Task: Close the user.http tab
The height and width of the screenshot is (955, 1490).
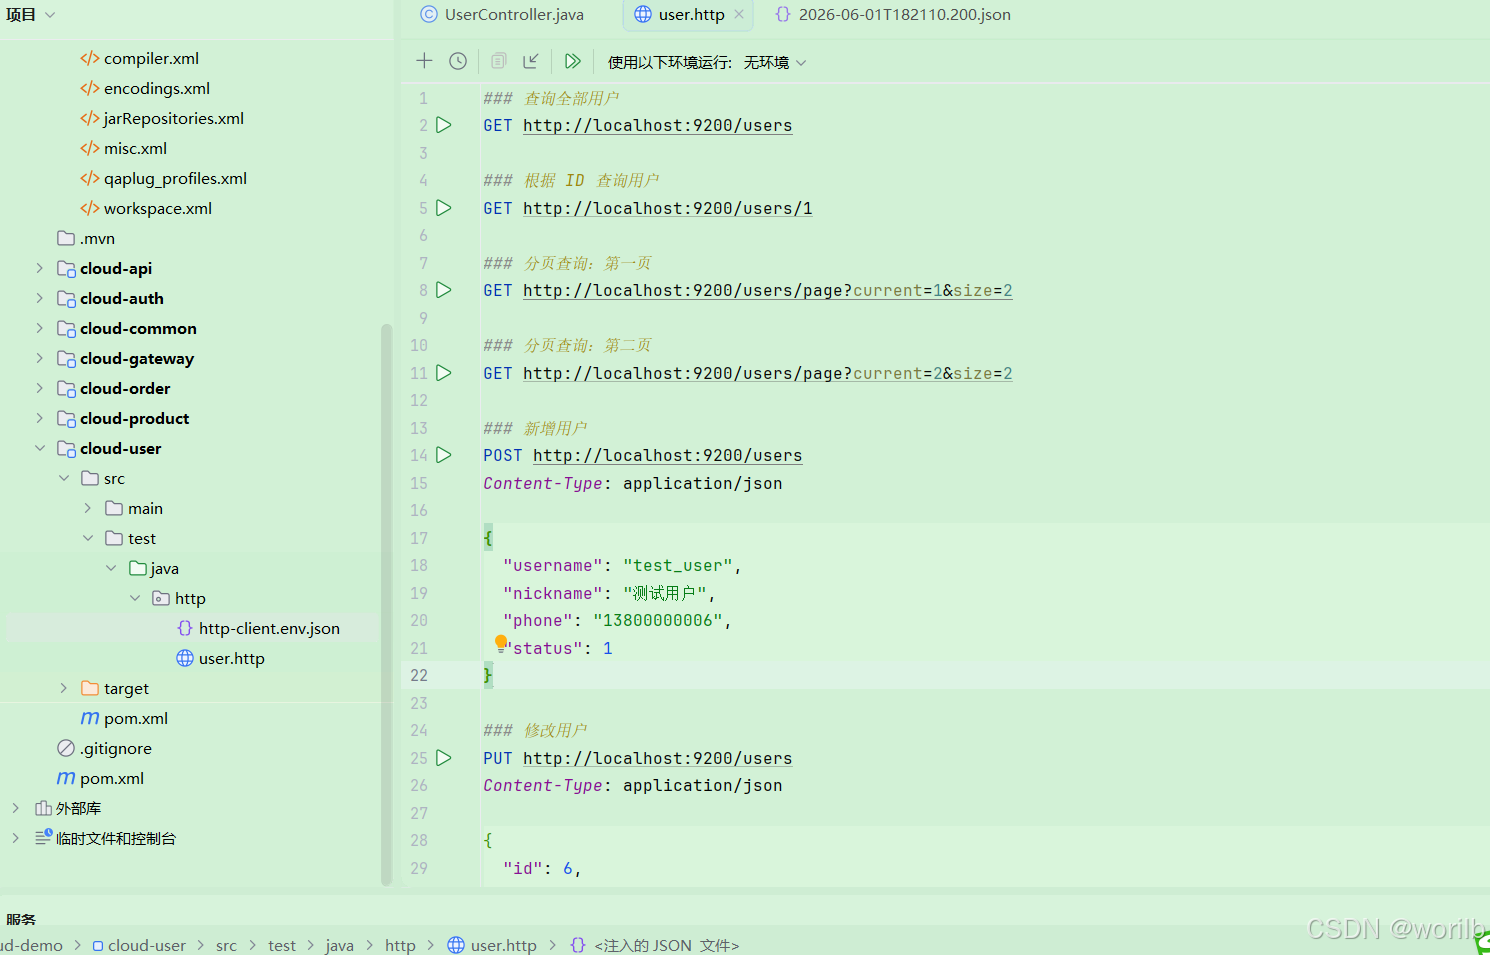Action: tap(739, 14)
